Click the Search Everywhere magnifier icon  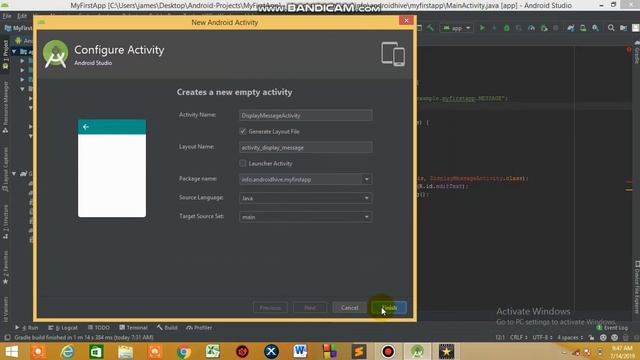[x=611, y=28]
